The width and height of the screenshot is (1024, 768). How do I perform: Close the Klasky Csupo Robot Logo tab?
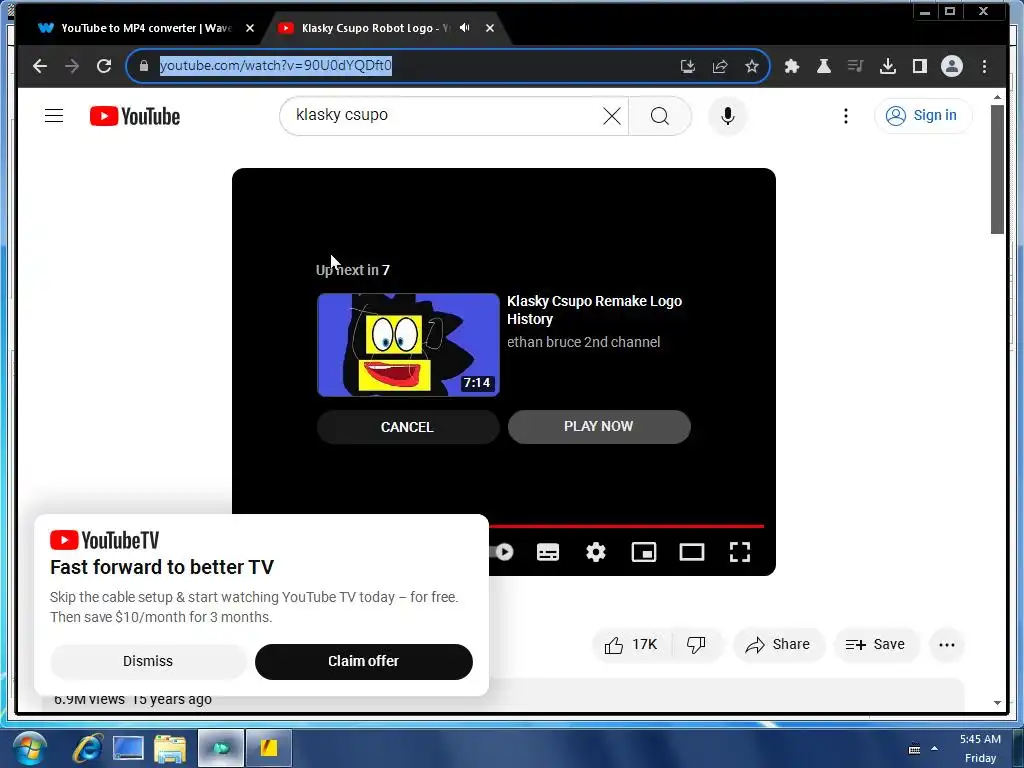tap(490, 28)
